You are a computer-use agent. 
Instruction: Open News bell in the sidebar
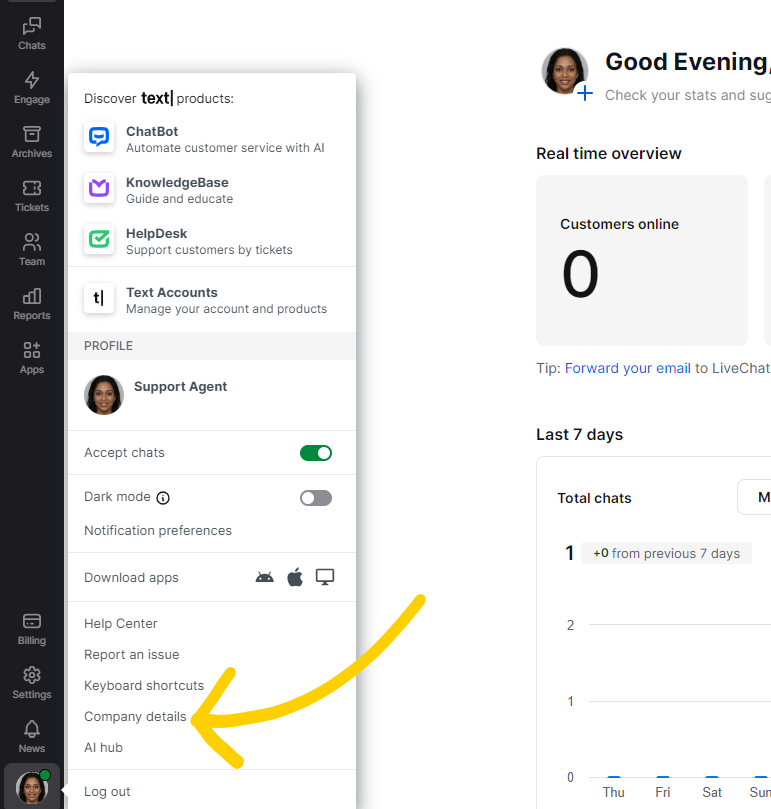[x=31, y=737]
